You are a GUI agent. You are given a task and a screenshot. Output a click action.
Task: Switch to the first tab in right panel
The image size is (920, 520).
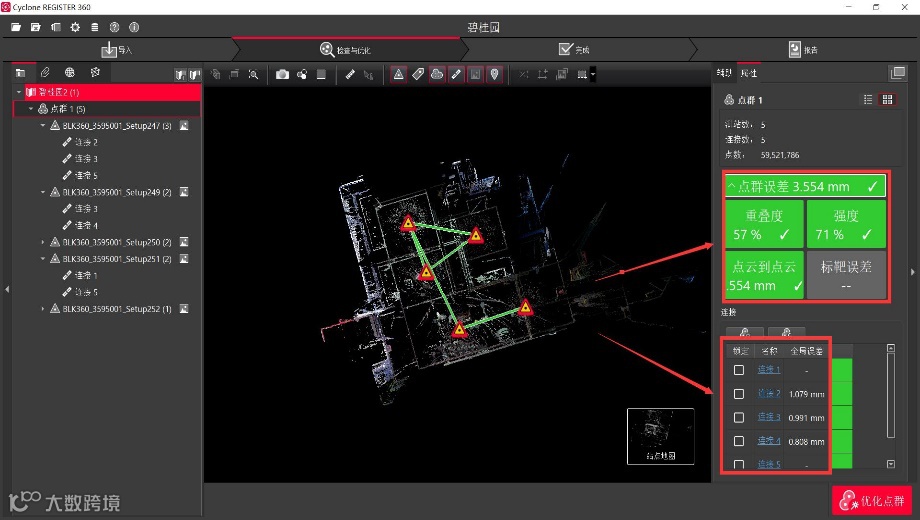coord(724,73)
